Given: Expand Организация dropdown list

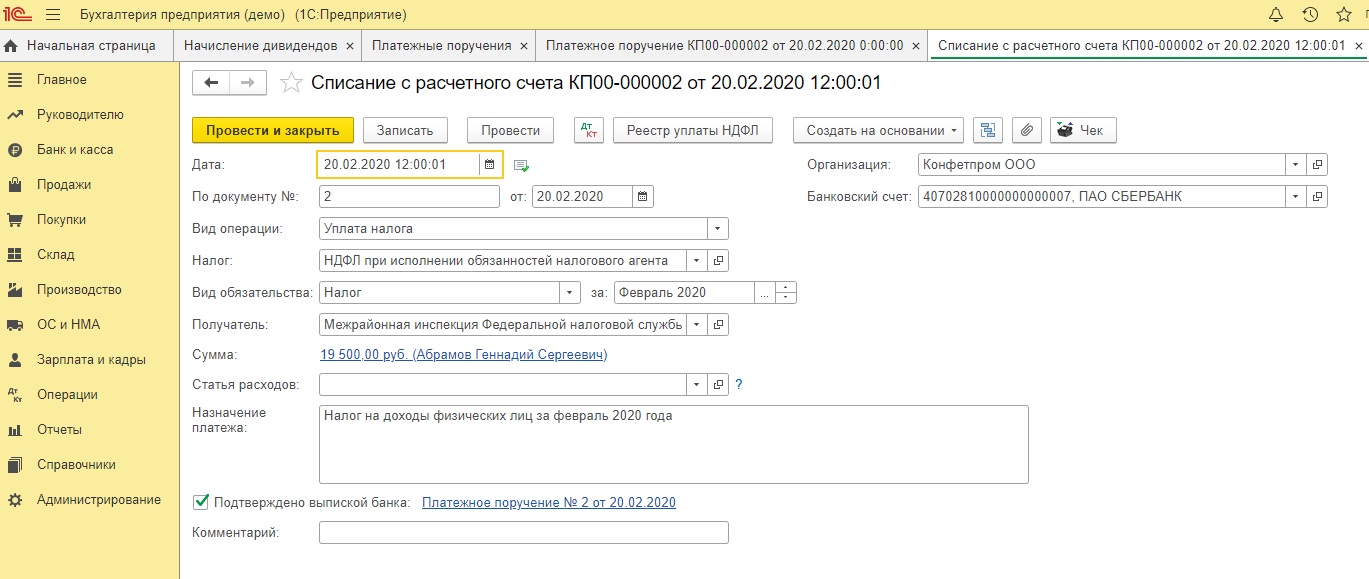Looking at the screenshot, I should tap(1295, 164).
